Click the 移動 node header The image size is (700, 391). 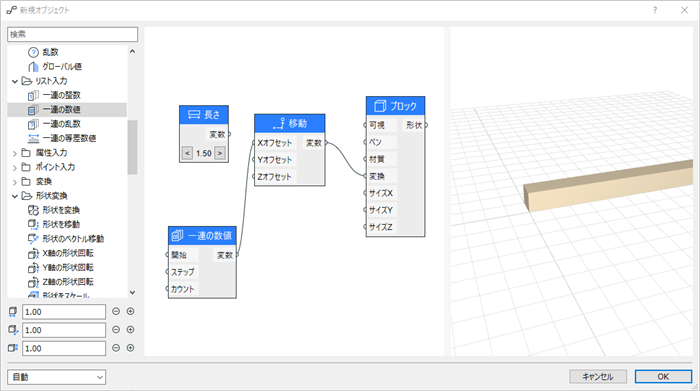(290, 123)
